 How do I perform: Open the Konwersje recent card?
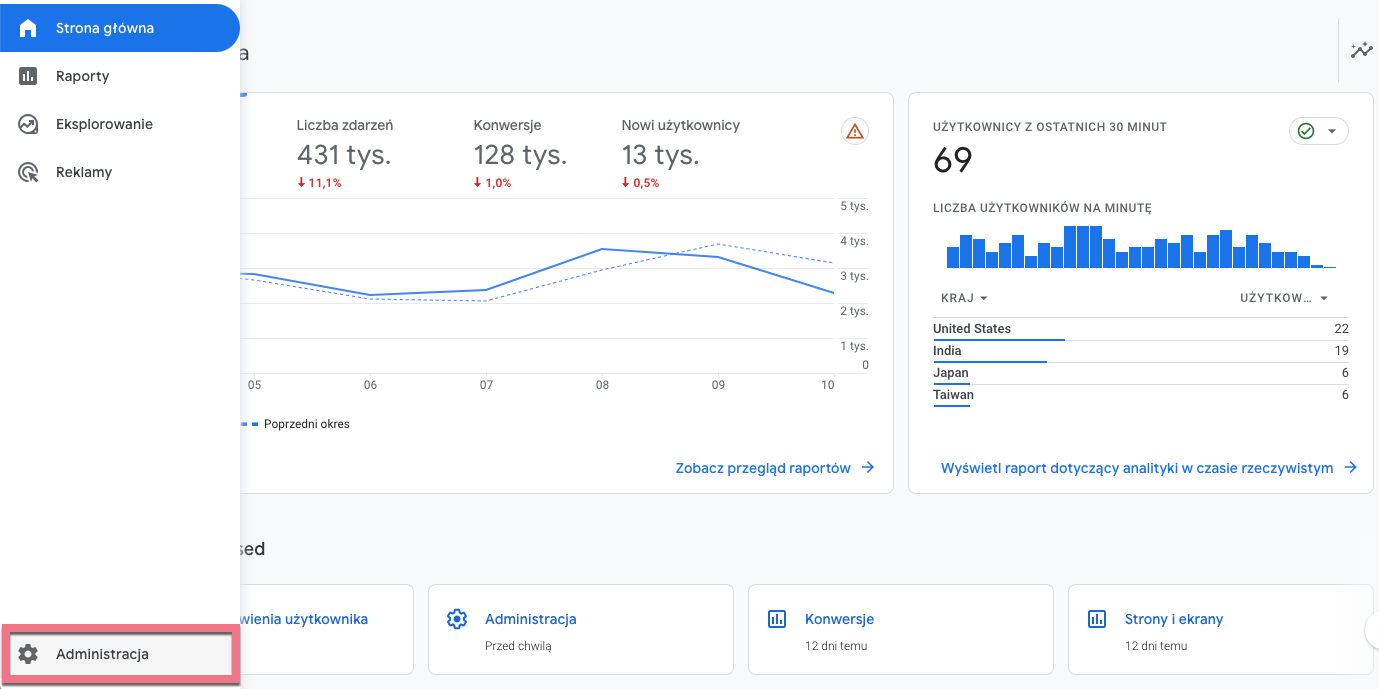click(x=900, y=630)
